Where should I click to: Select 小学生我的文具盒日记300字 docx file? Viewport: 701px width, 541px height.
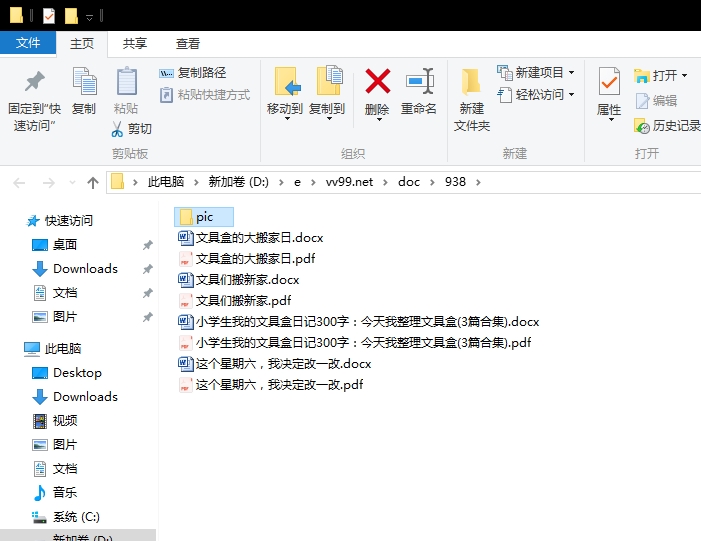(x=359, y=321)
